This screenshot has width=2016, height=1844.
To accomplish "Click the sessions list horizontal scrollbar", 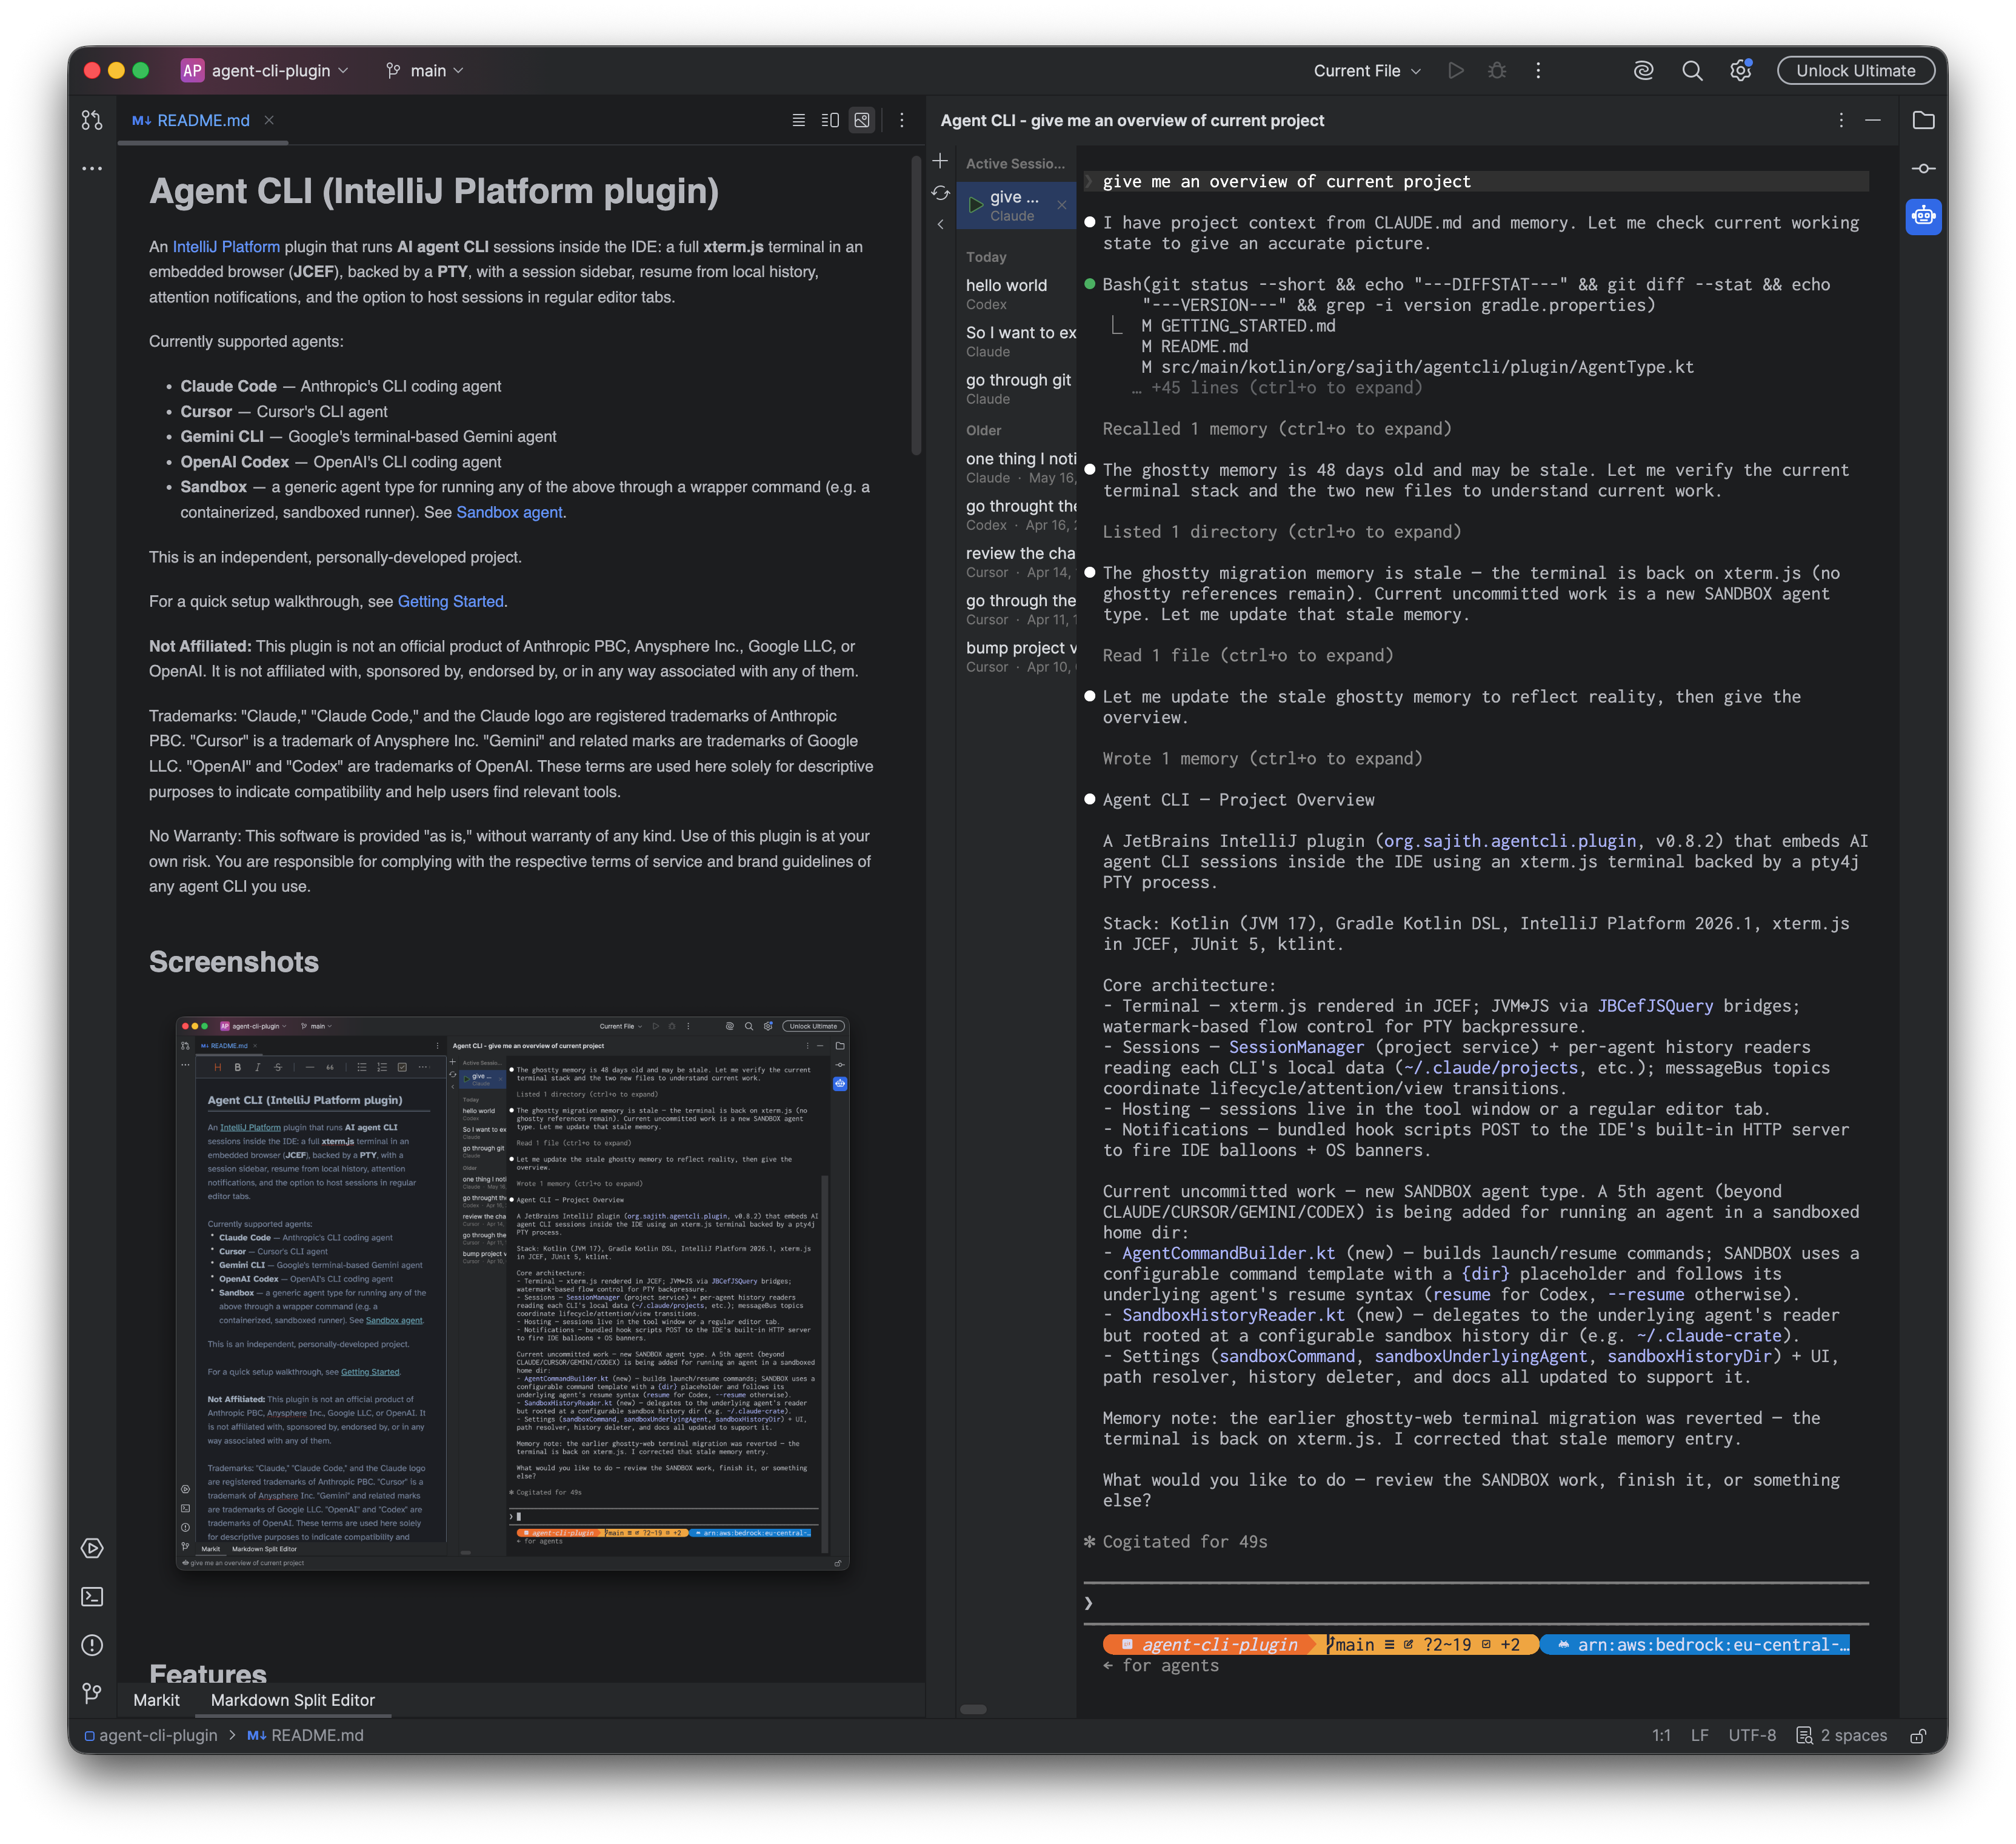I will [973, 1709].
